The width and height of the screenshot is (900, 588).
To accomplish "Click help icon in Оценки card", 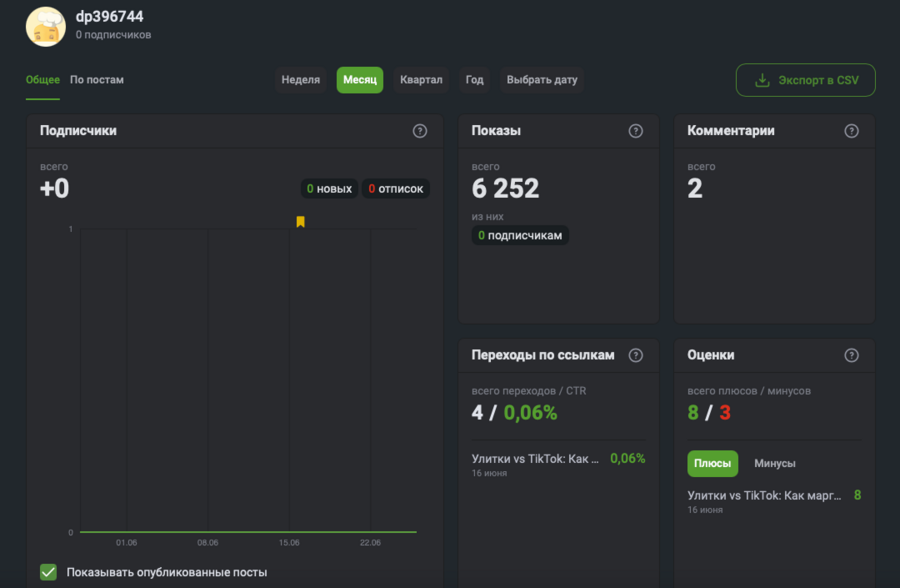I will point(851,355).
